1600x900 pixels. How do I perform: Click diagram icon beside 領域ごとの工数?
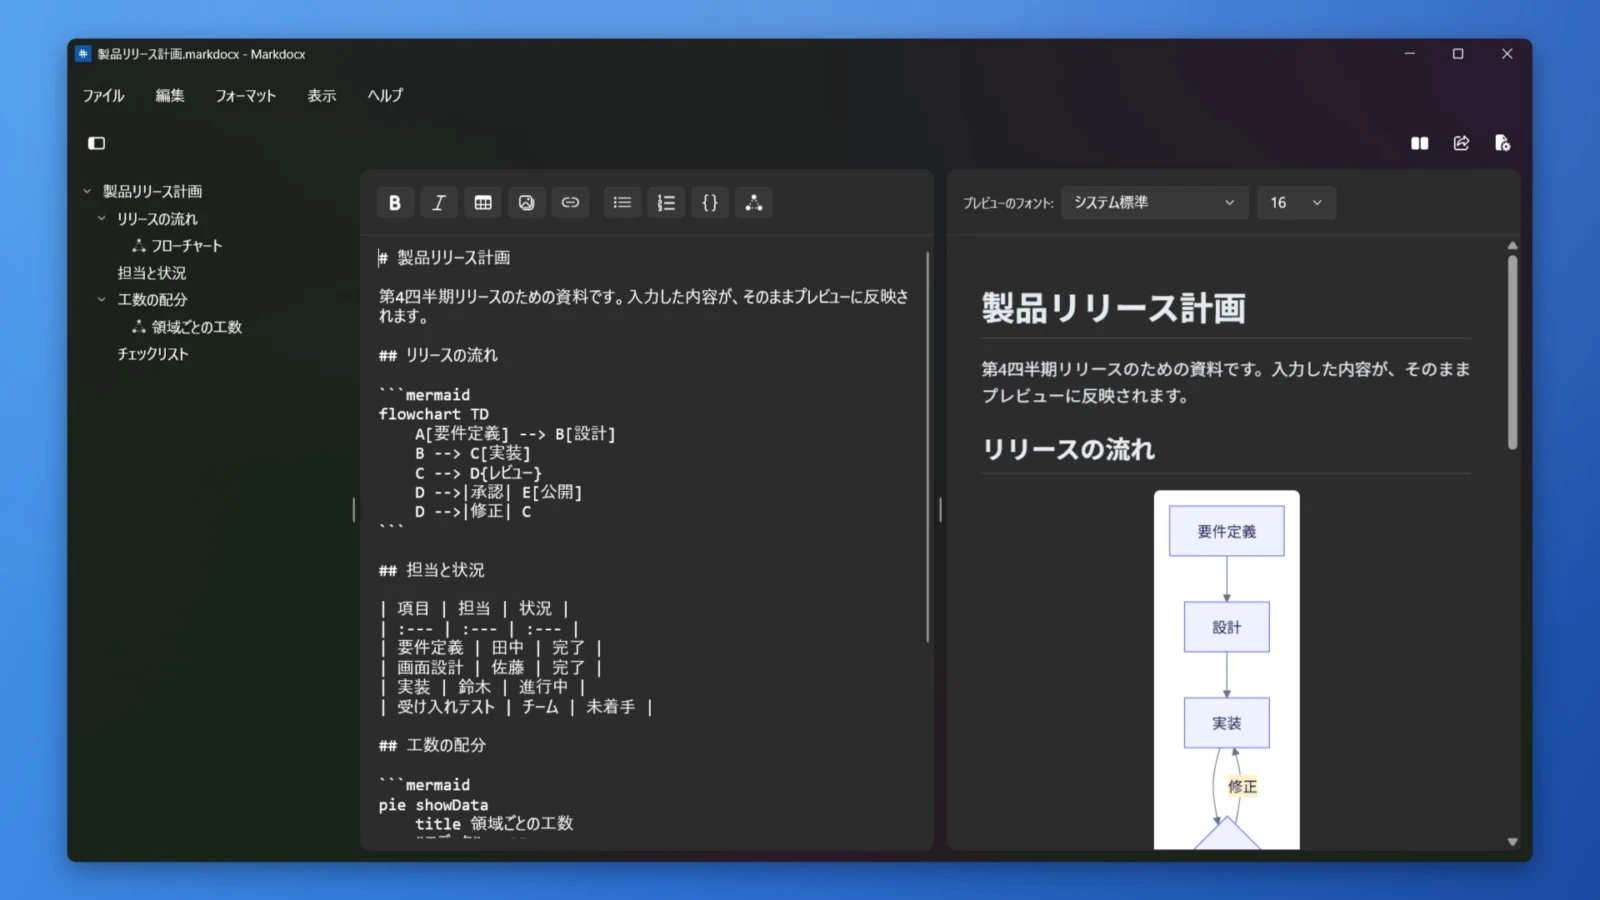pyautogui.click(x=139, y=326)
